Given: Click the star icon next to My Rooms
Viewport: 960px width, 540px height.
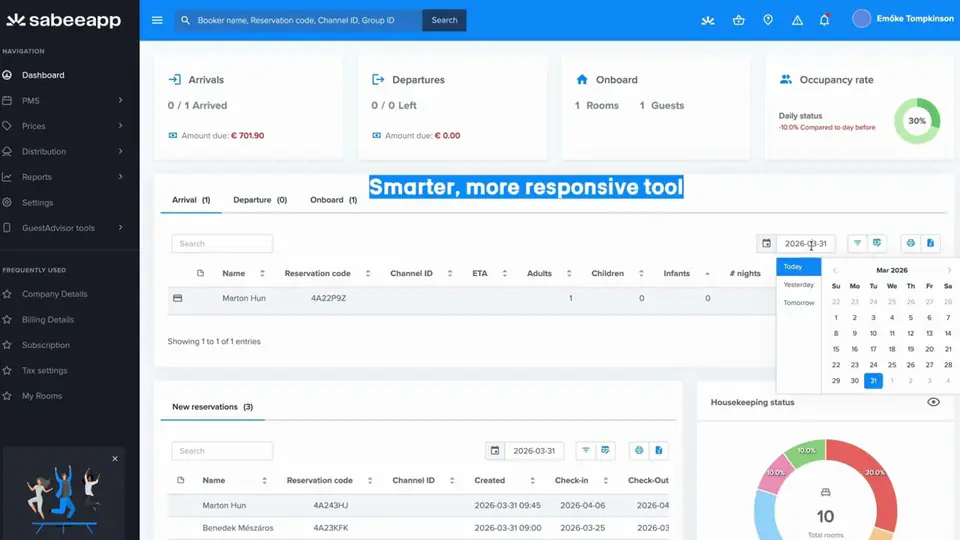Looking at the screenshot, I should point(7,396).
